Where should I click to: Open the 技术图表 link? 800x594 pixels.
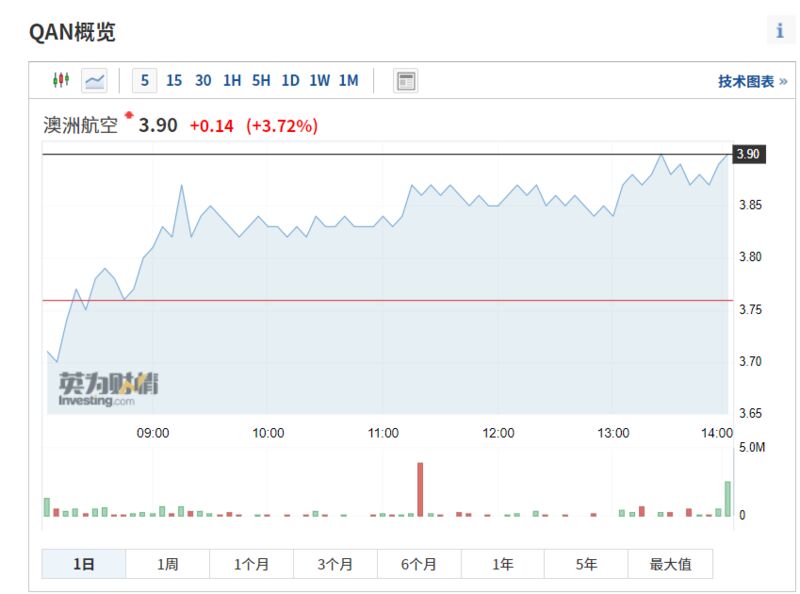coord(753,81)
